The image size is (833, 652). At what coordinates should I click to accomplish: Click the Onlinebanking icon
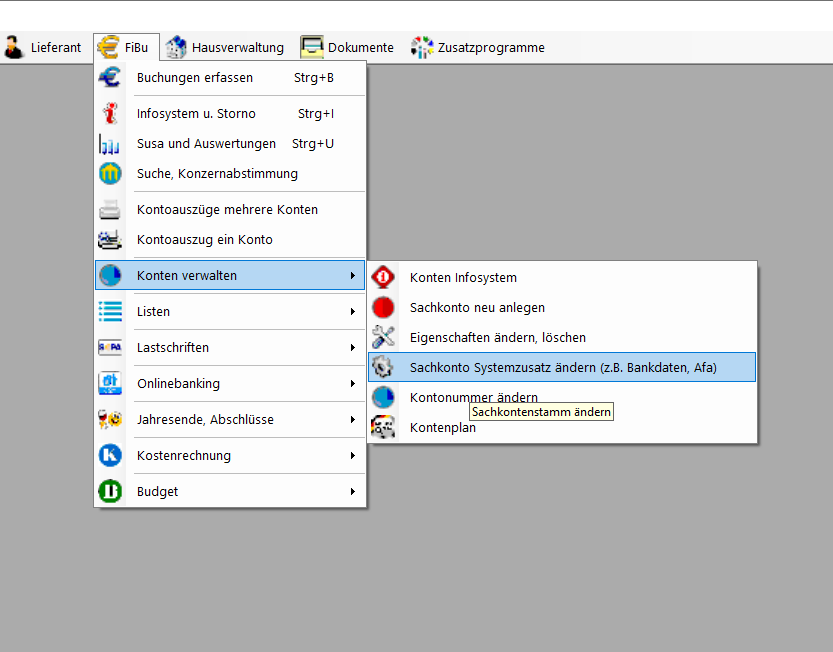point(110,384)
